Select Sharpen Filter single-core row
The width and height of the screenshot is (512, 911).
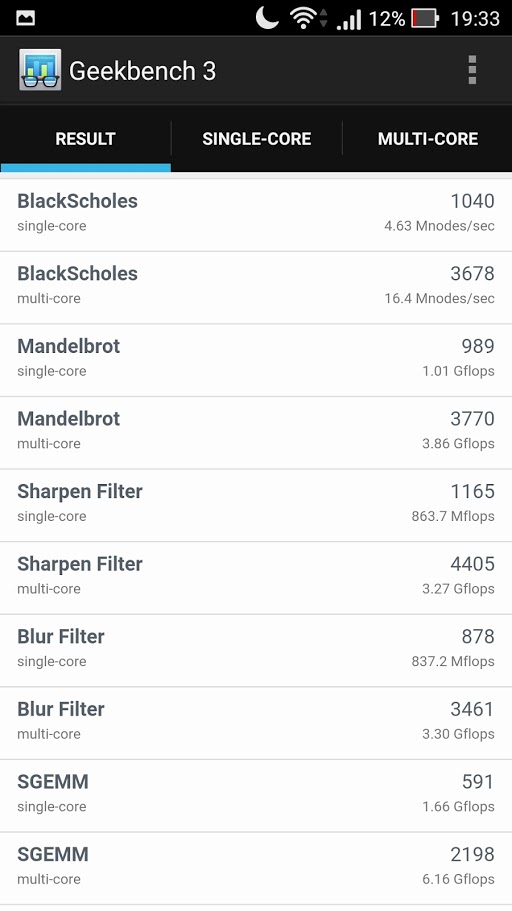point(256,505)
